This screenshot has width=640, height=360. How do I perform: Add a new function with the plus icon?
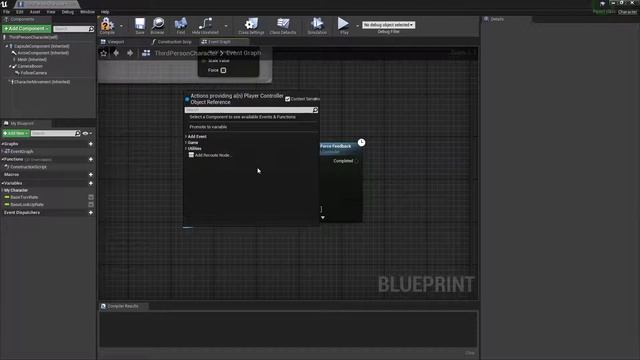(91, 159)
